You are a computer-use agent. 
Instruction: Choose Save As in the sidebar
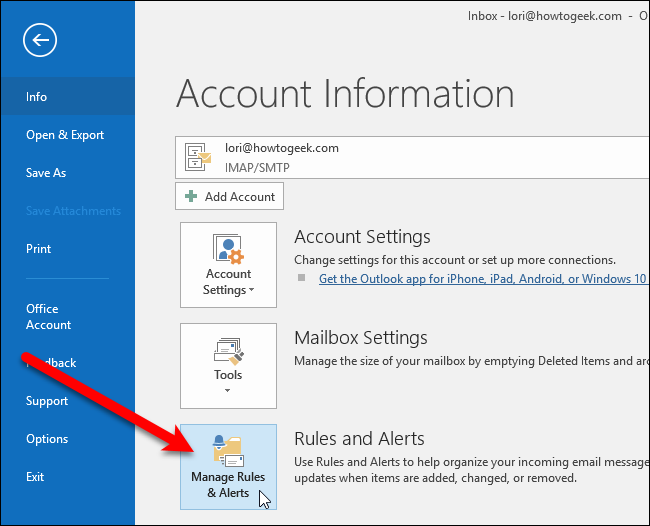46,173
